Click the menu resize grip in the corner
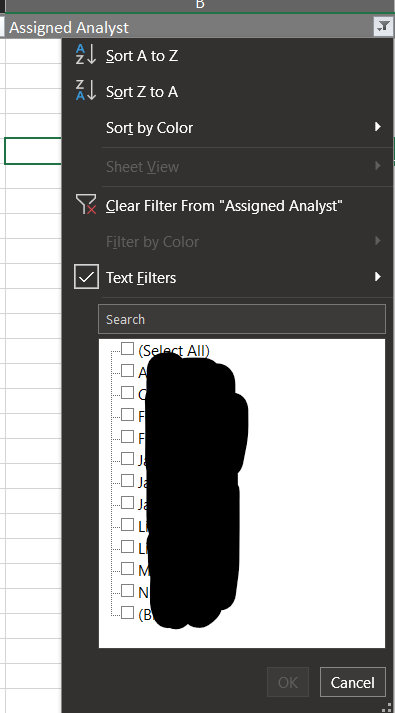This screenshot has width=395, height=713. (387, 707)
